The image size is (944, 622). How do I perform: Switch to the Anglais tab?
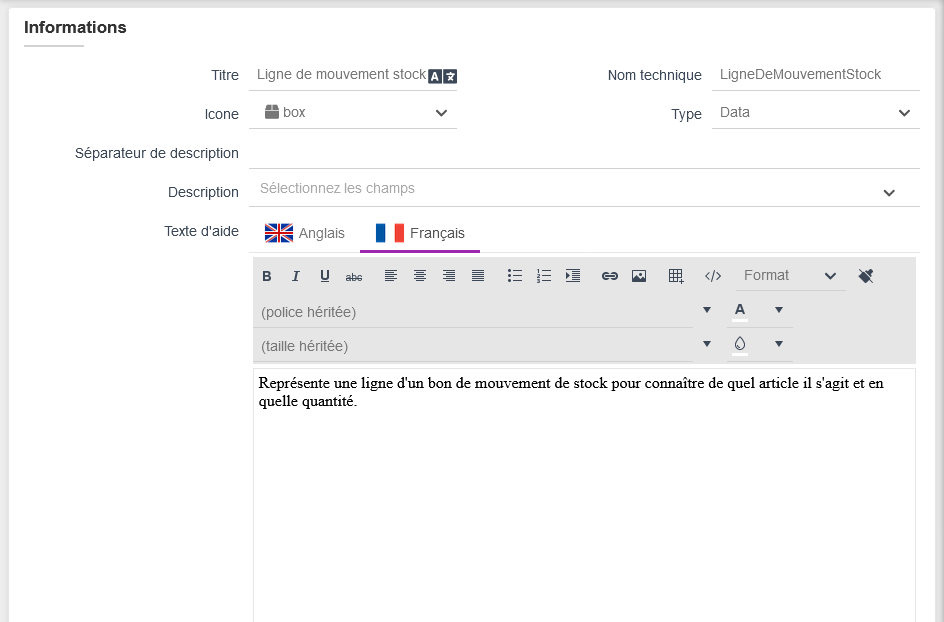click(305, 233)
